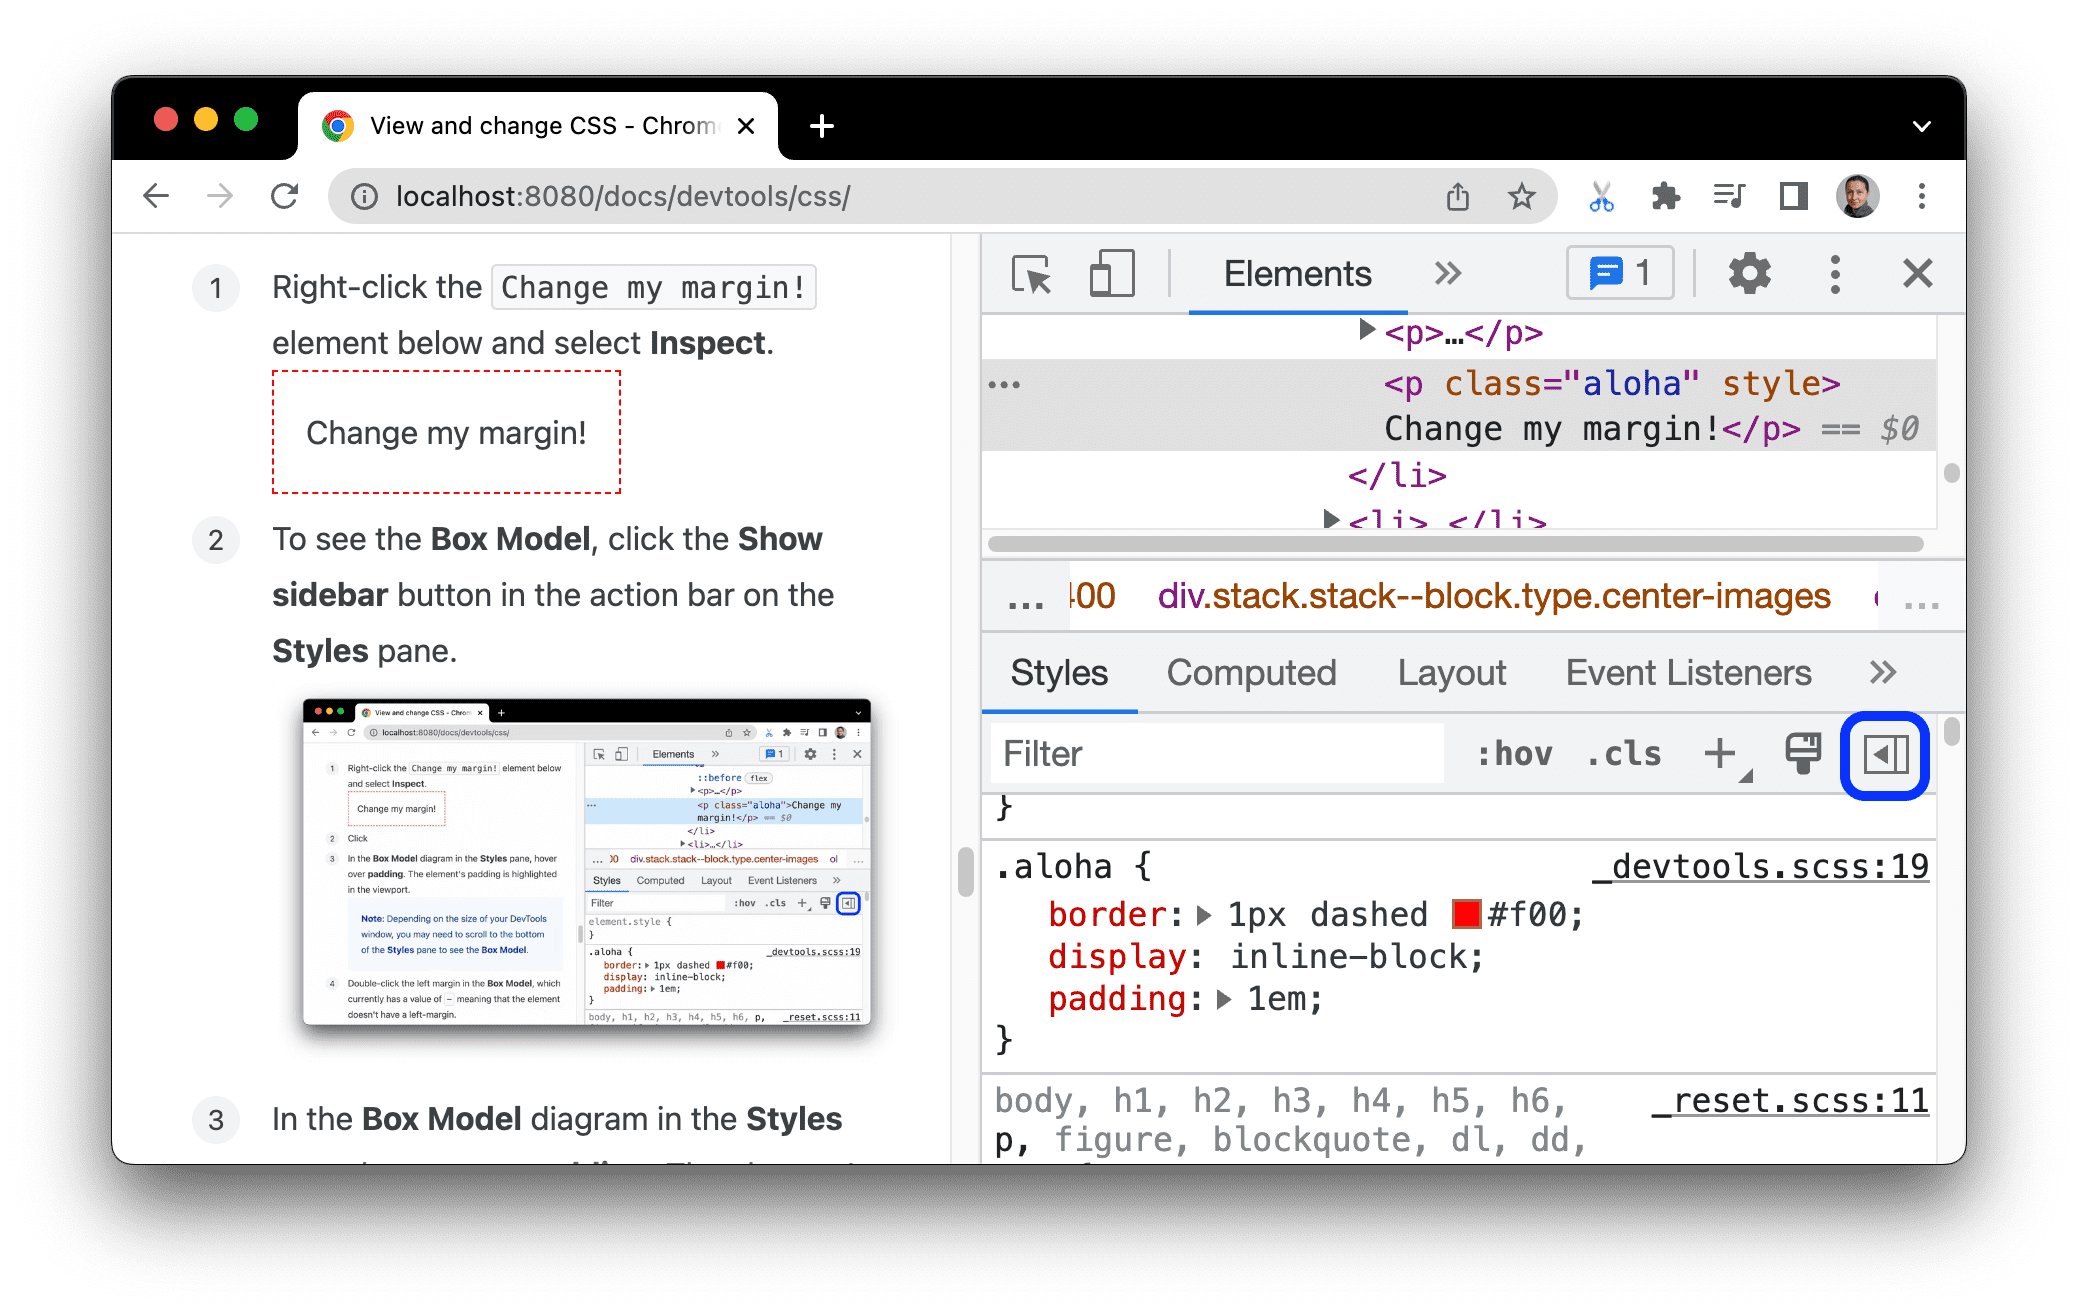Click the DevTools overflow chevron icon

click(x=1448, y=274)
